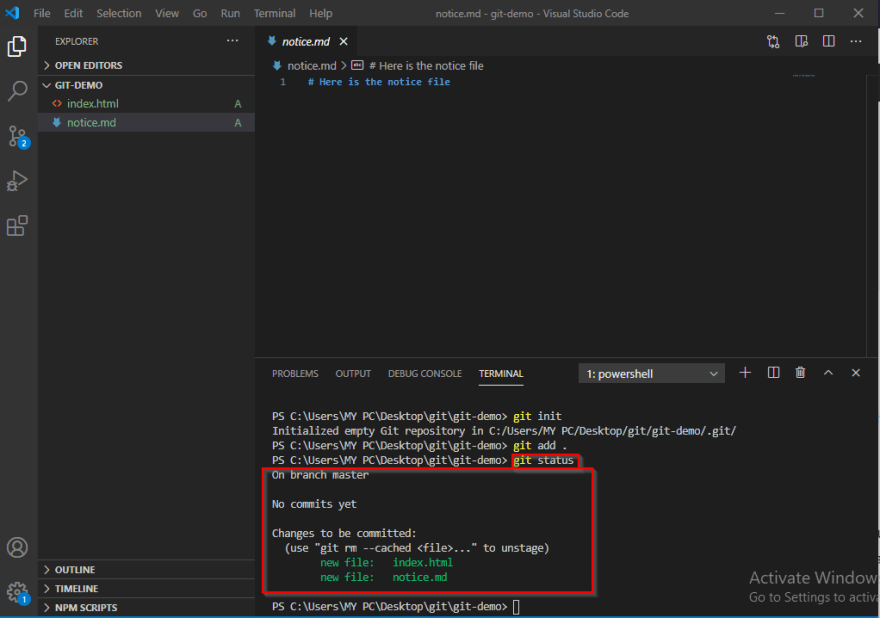Screen dimensions: 880x618
Task: Maximize the terminal panel size
Action: pos(828,373)
